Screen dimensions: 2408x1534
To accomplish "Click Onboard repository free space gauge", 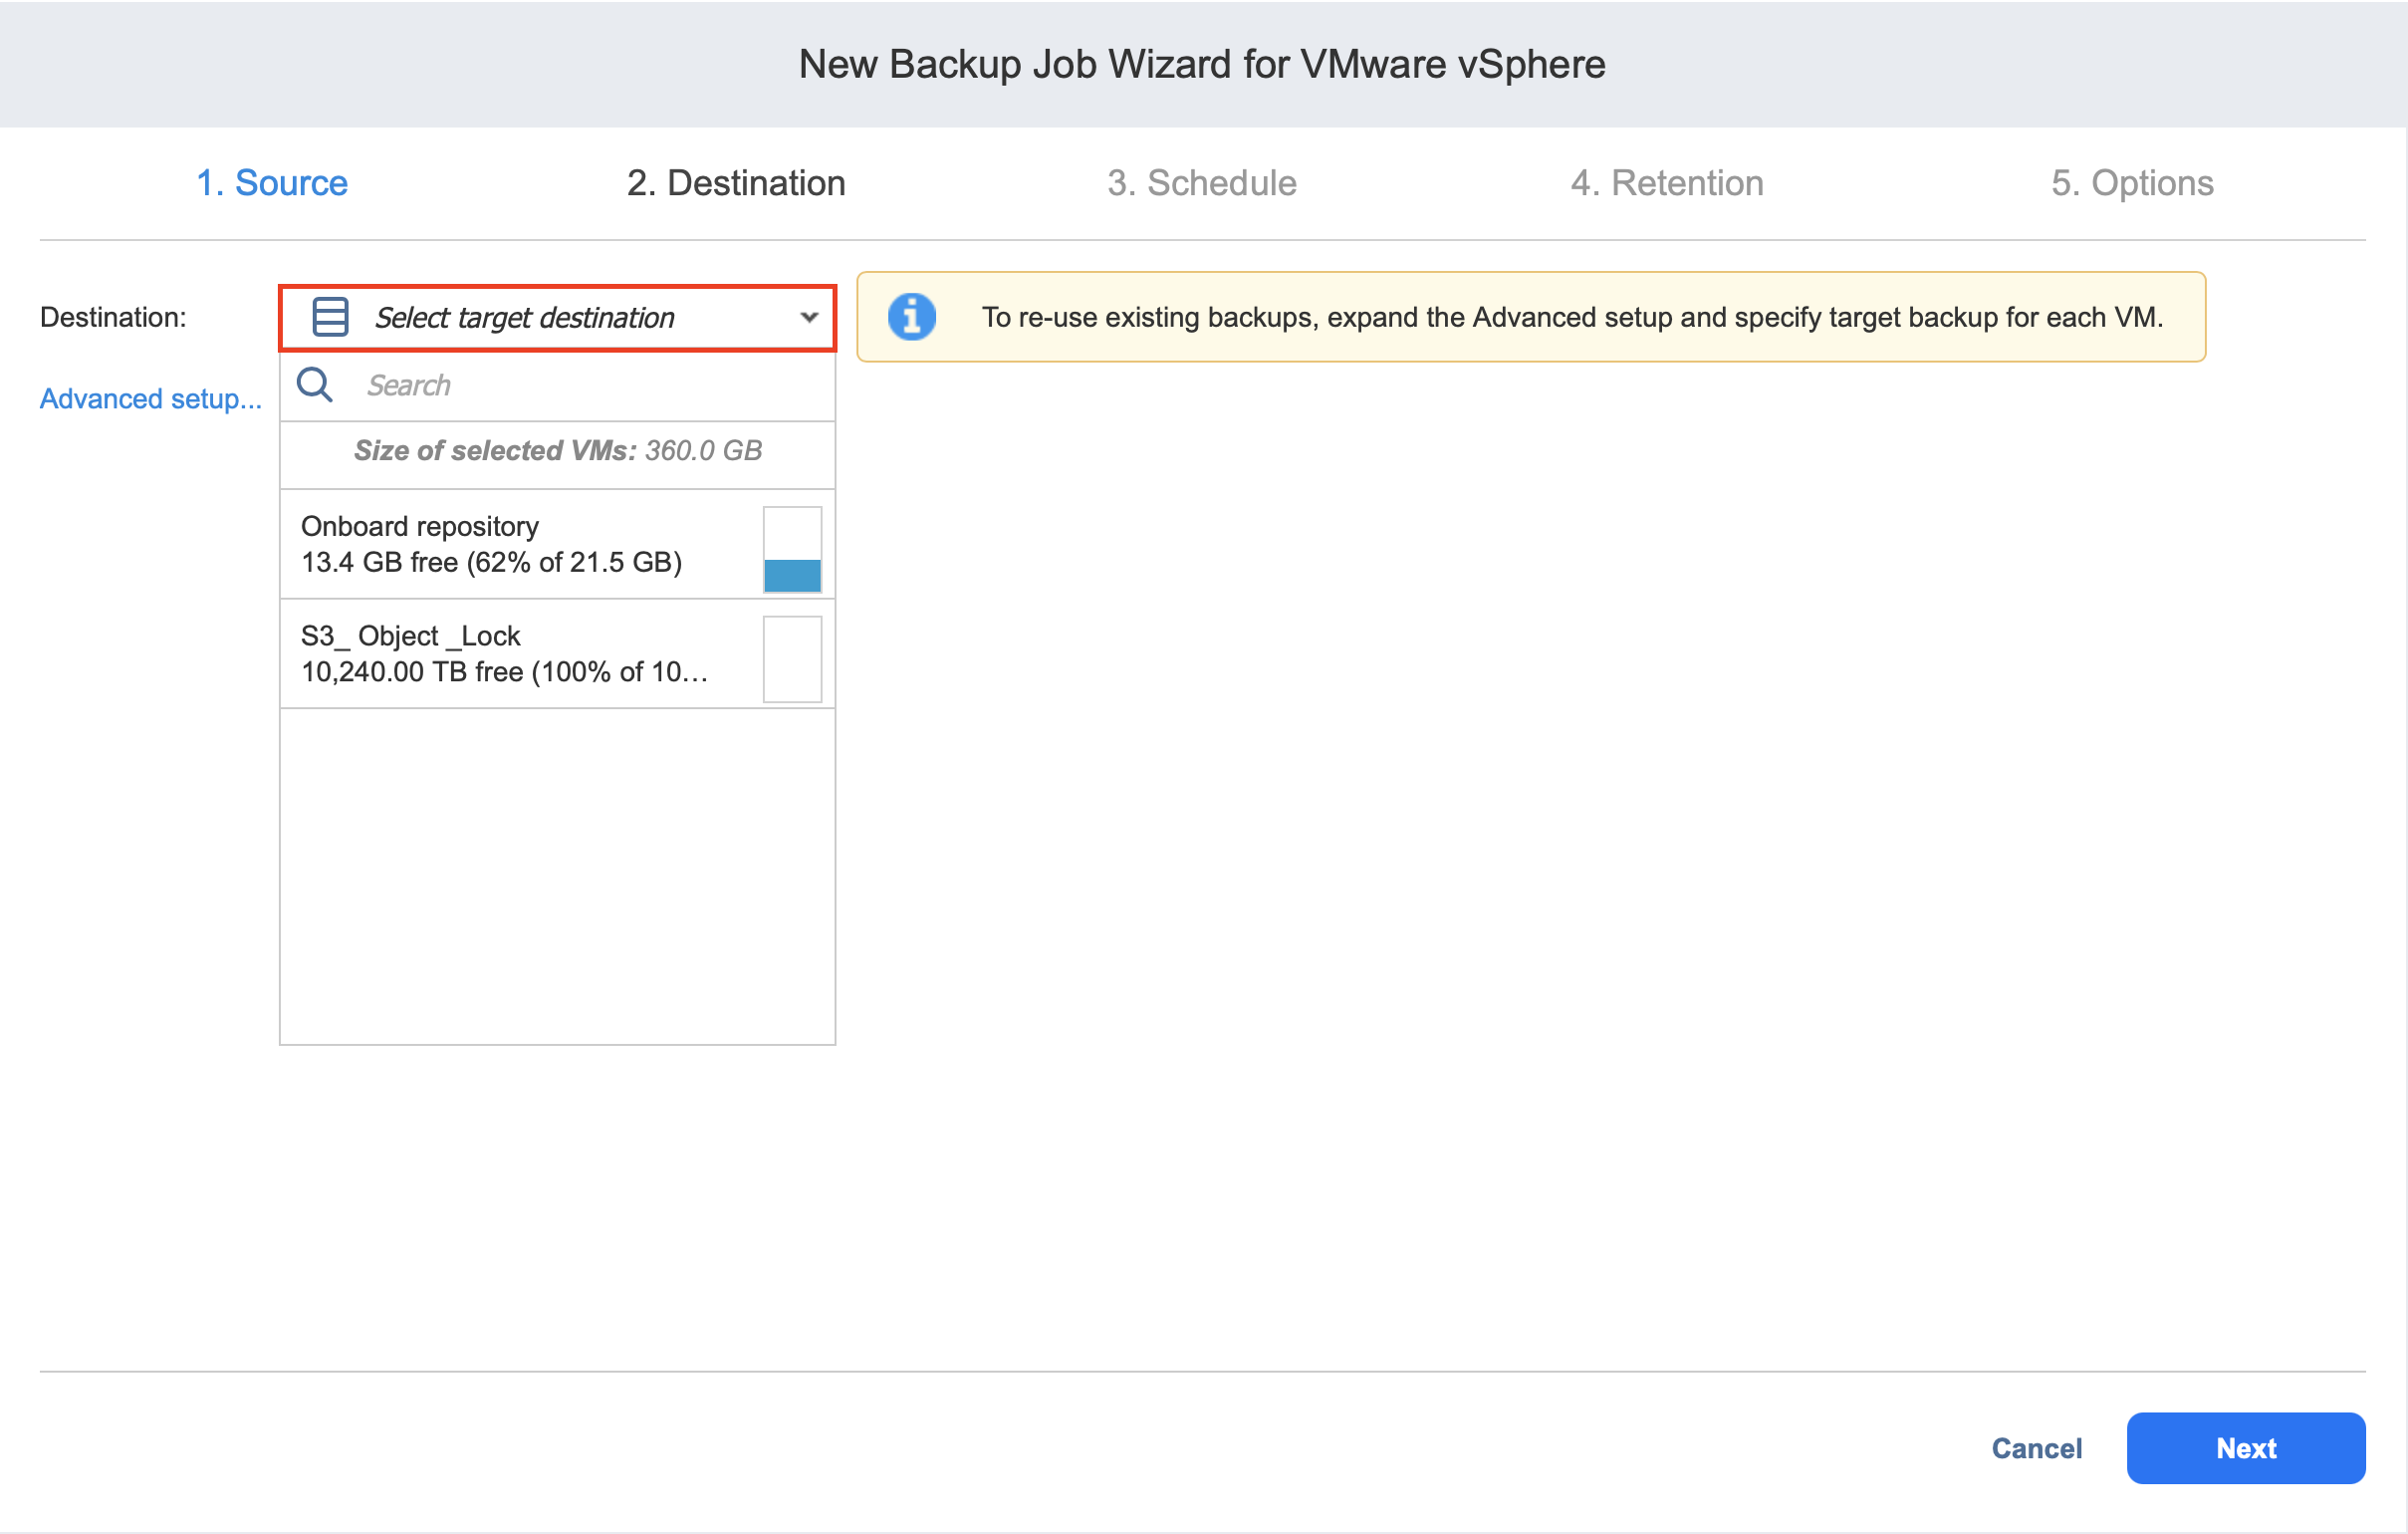I will tap(792, 549).
